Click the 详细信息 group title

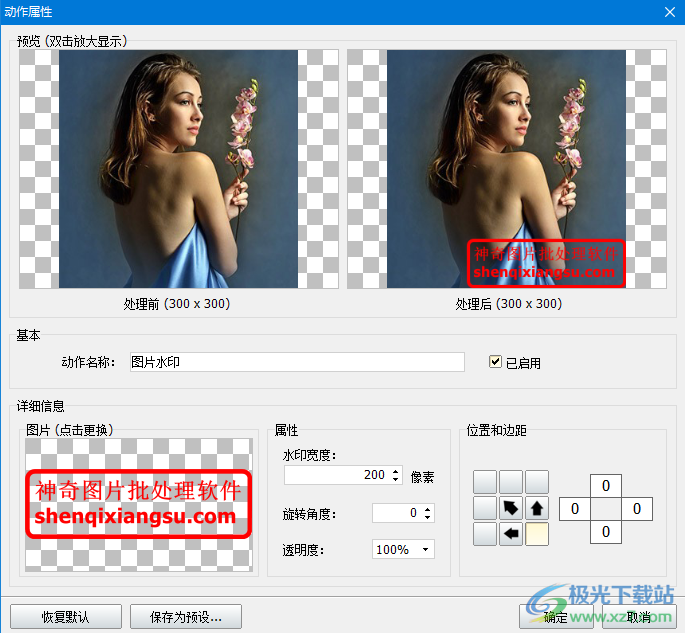pos(41,406)
